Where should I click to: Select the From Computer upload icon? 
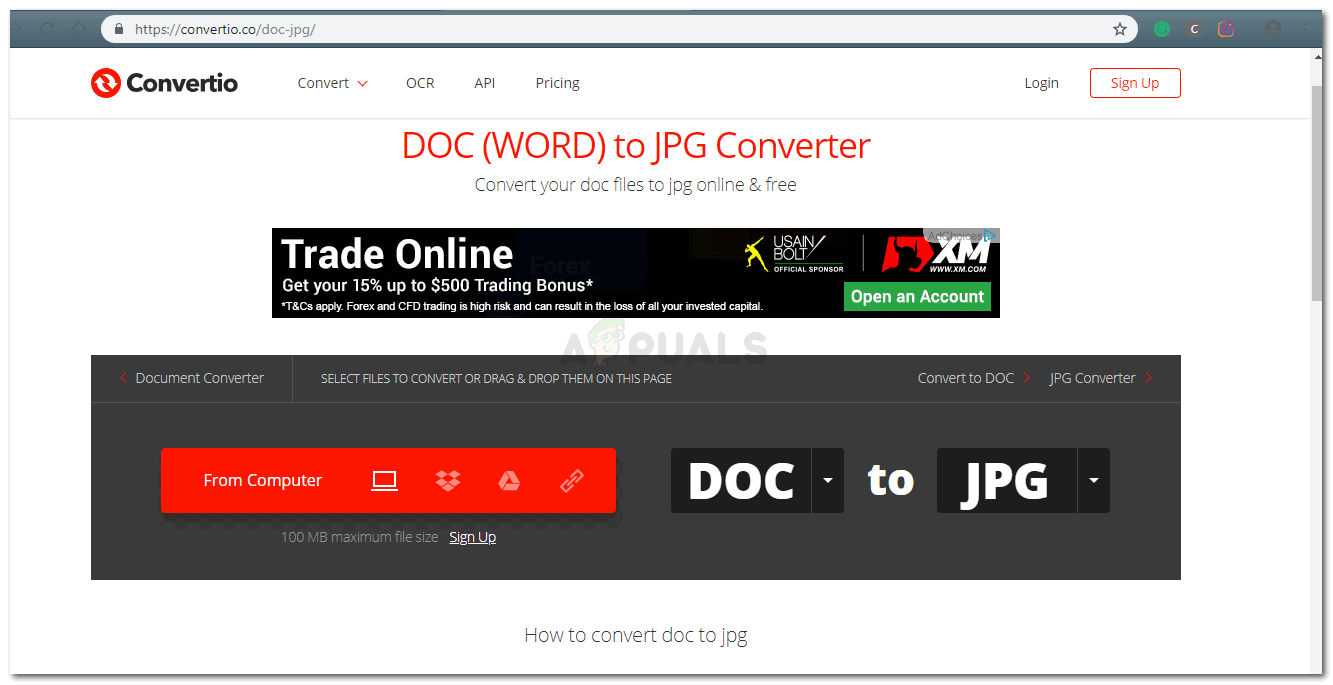[x=384, y=480]
